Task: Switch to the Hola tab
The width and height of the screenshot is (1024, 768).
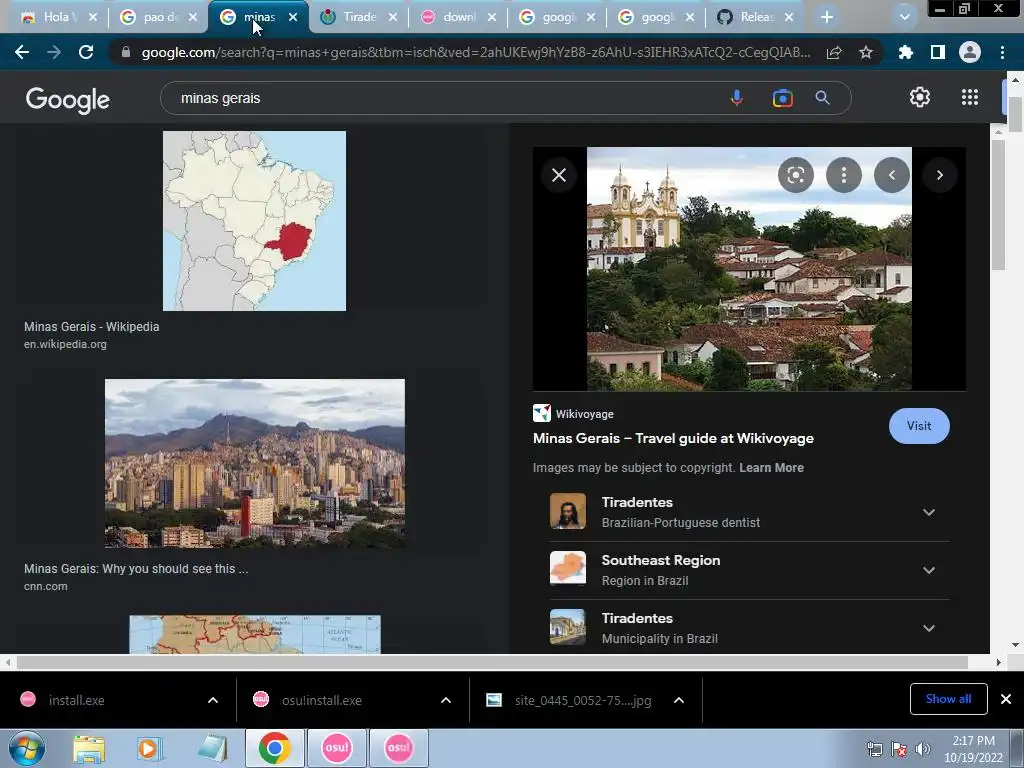Action: tap(59, 18)
